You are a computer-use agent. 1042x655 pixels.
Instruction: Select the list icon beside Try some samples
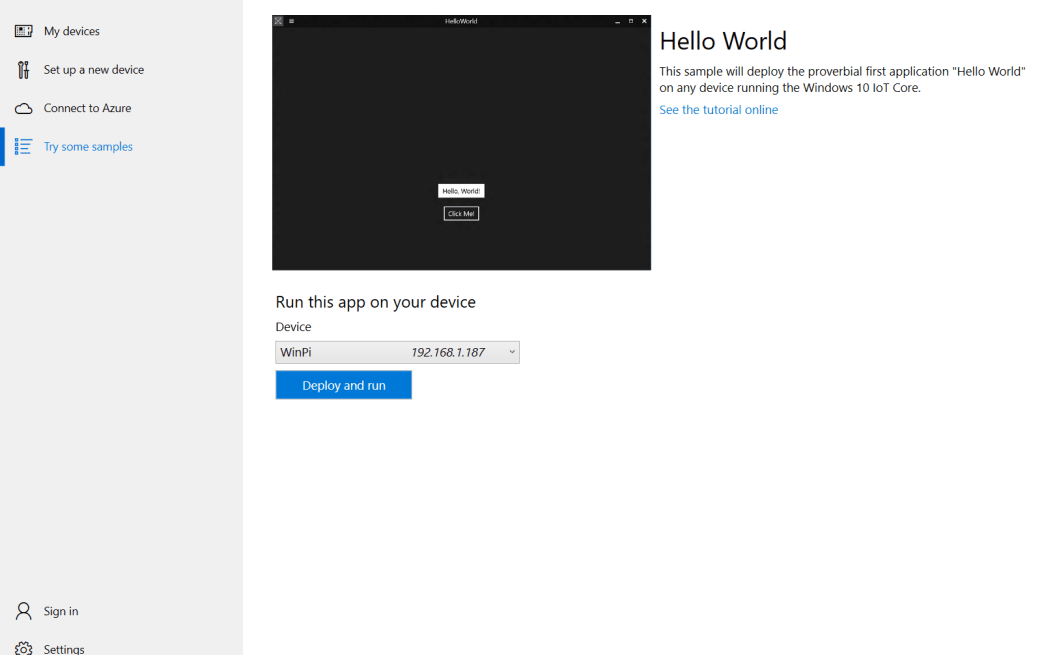coord(23,146)
